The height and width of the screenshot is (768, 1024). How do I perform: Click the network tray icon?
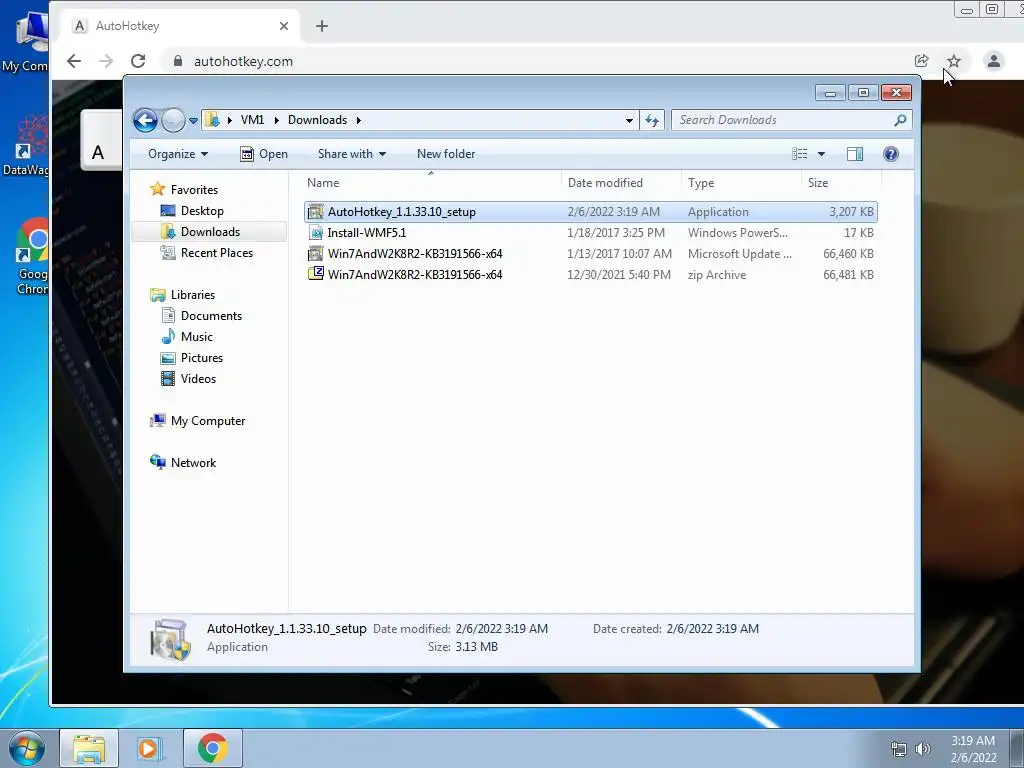899,749
